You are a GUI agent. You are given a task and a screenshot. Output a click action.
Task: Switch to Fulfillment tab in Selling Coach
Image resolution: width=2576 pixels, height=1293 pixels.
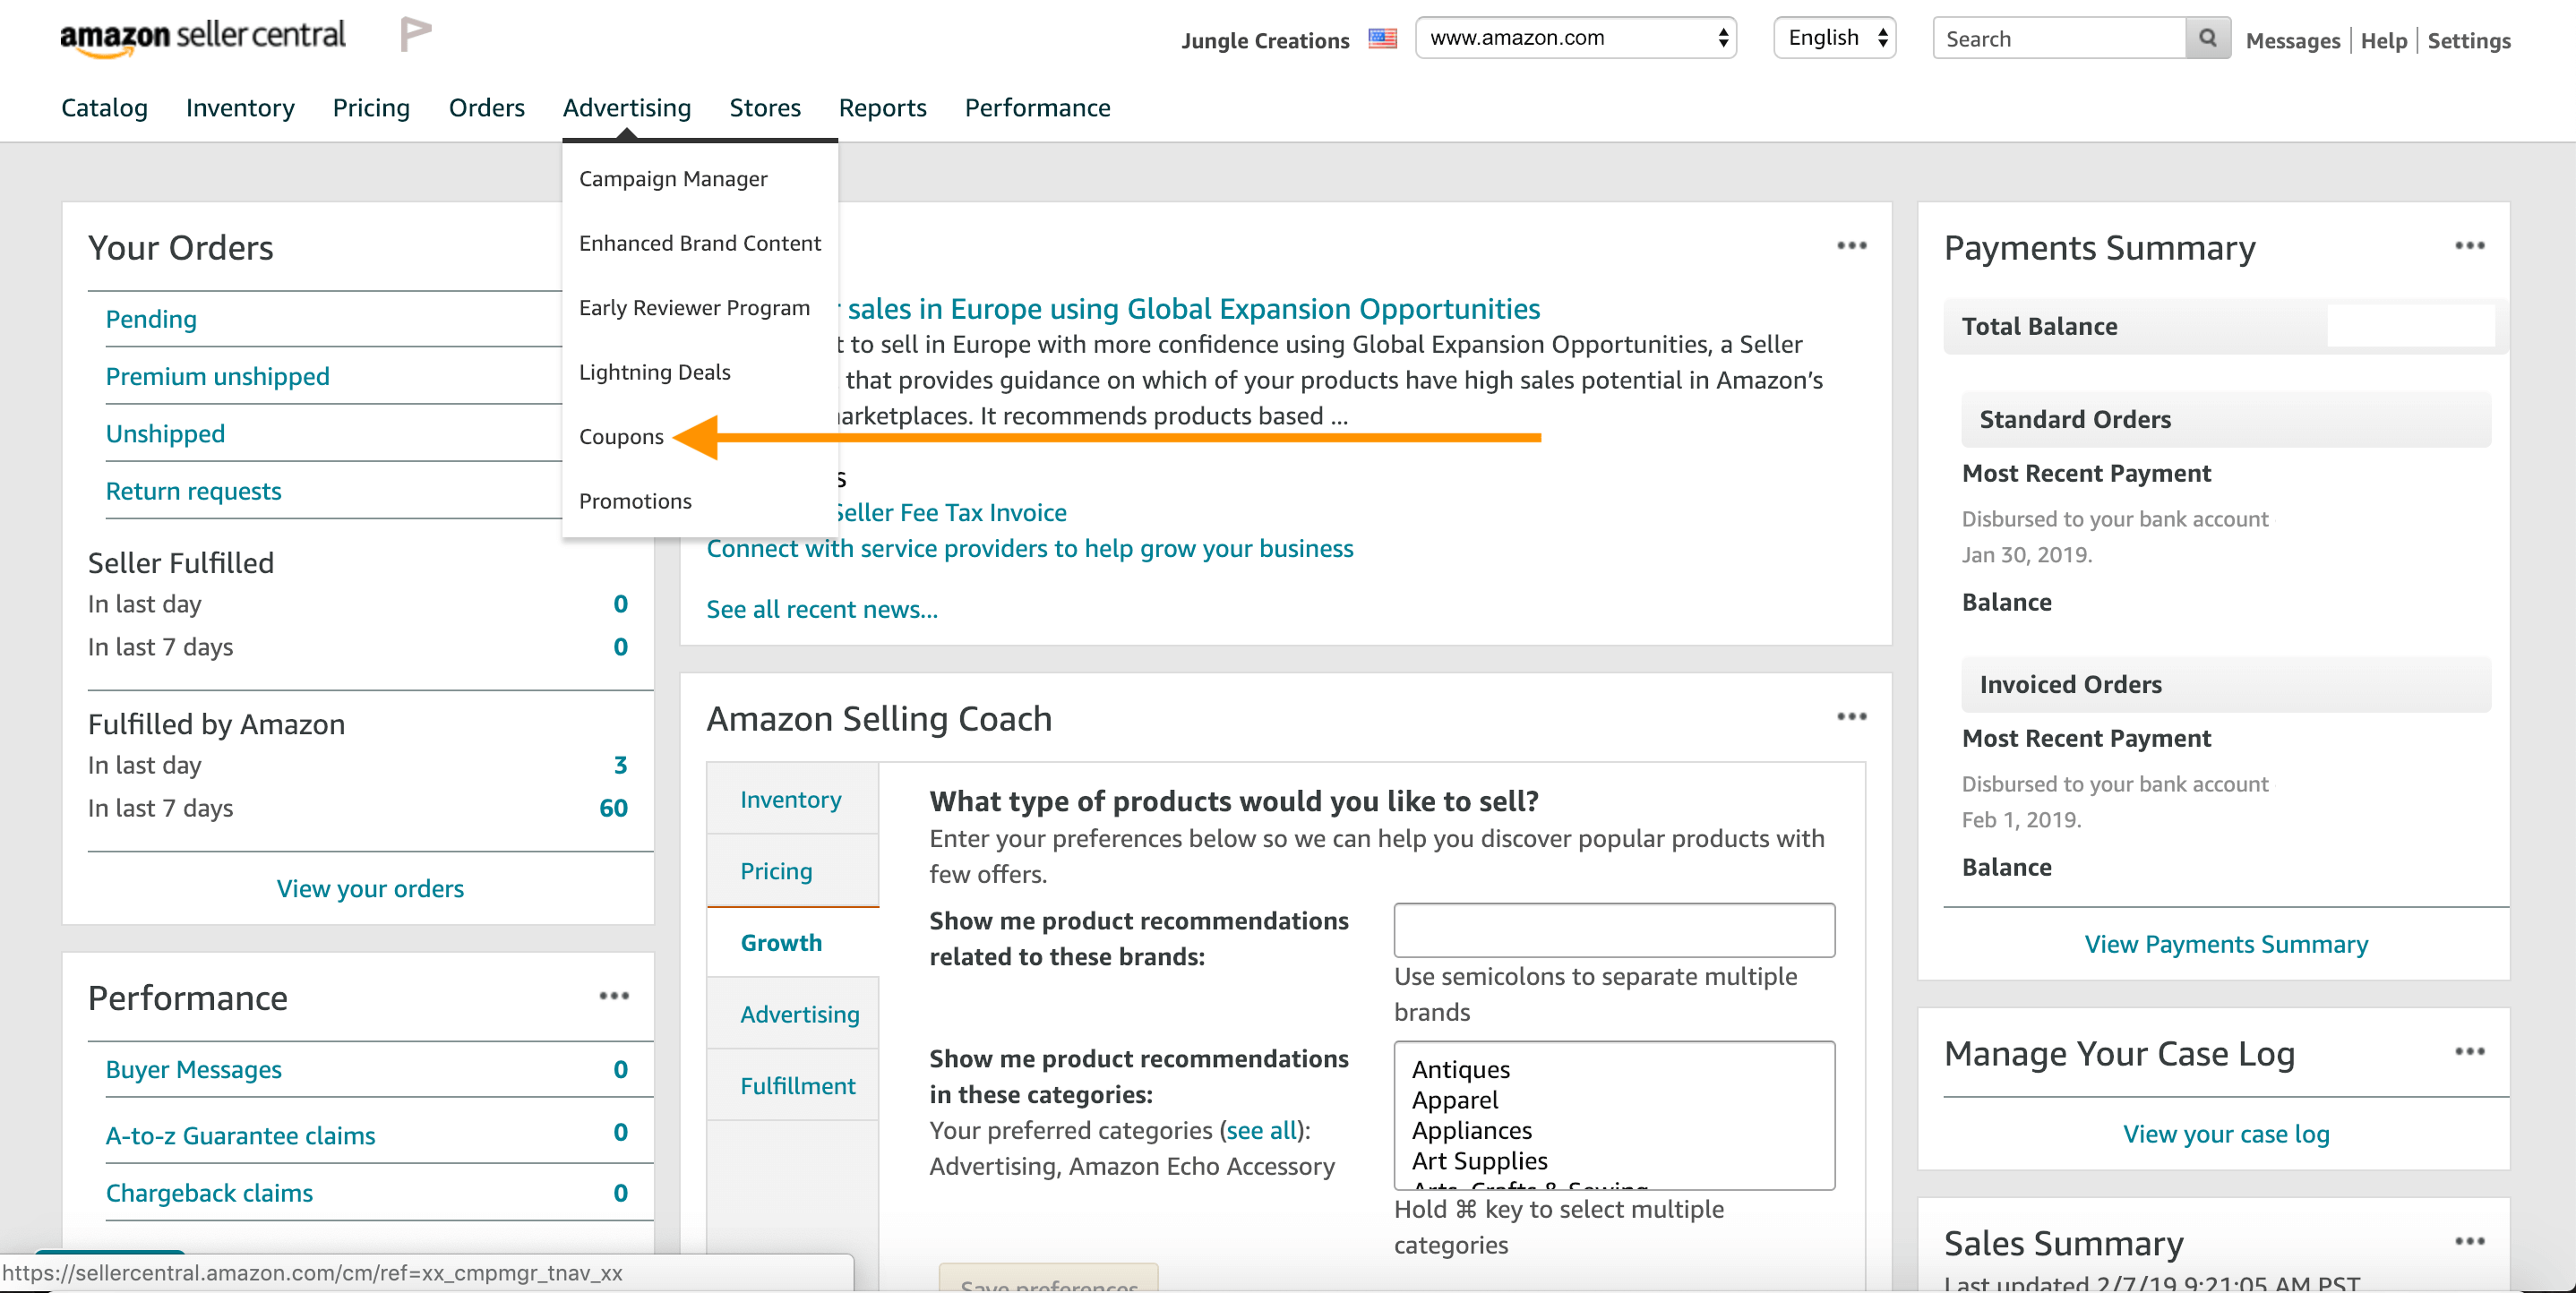(792, 1086)
